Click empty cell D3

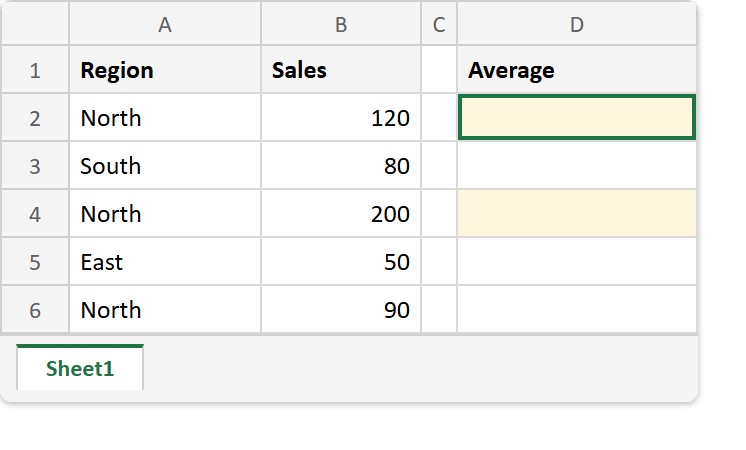577,166
